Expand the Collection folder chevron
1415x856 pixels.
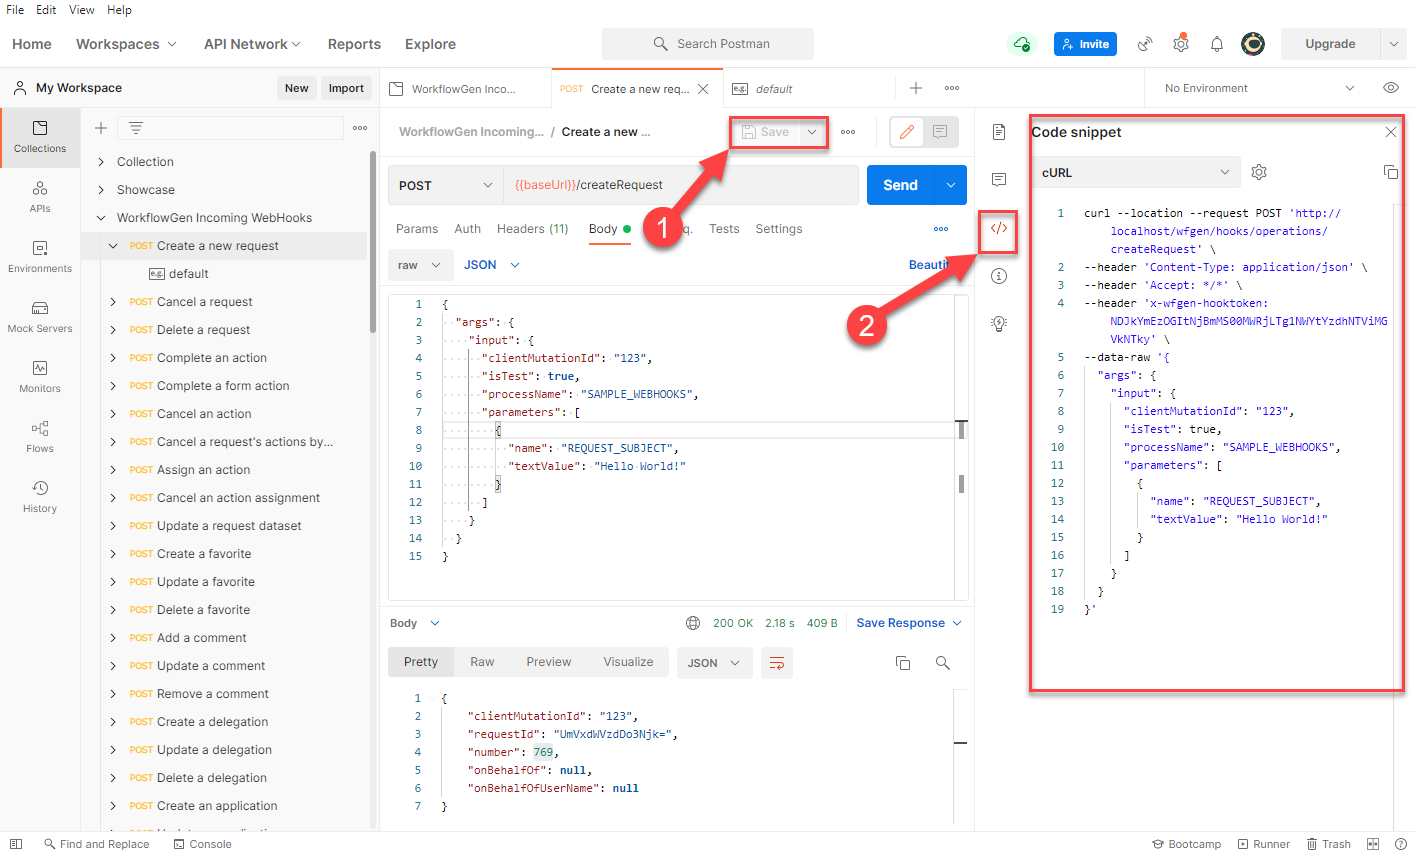click(101, 162)
